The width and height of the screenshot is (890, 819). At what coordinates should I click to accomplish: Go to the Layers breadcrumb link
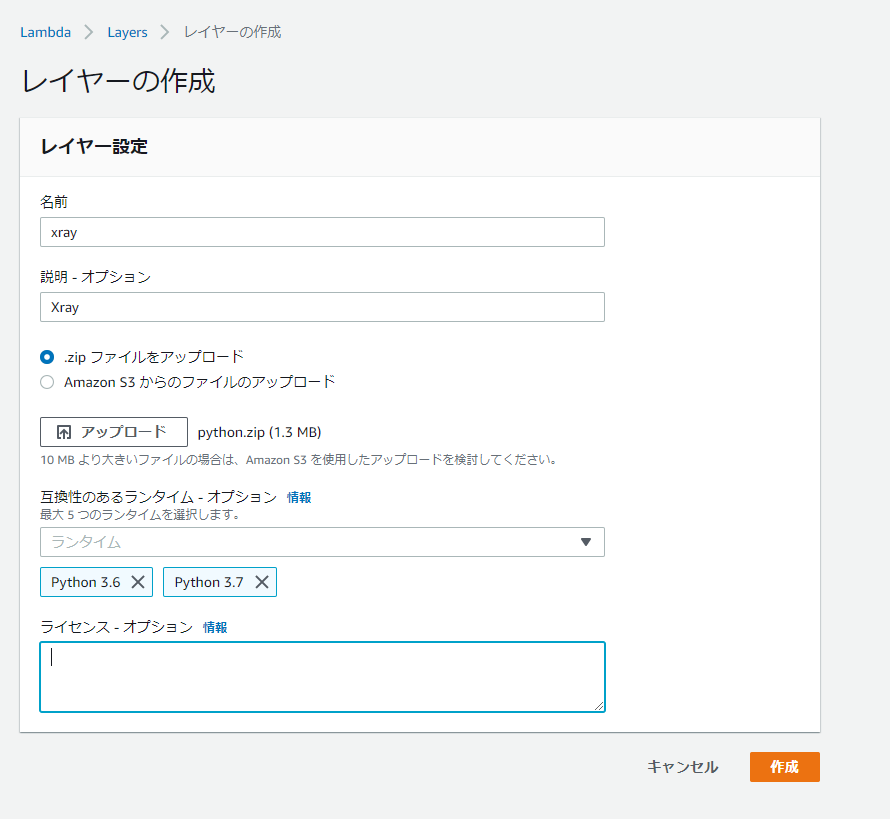[x=127, y=32]
